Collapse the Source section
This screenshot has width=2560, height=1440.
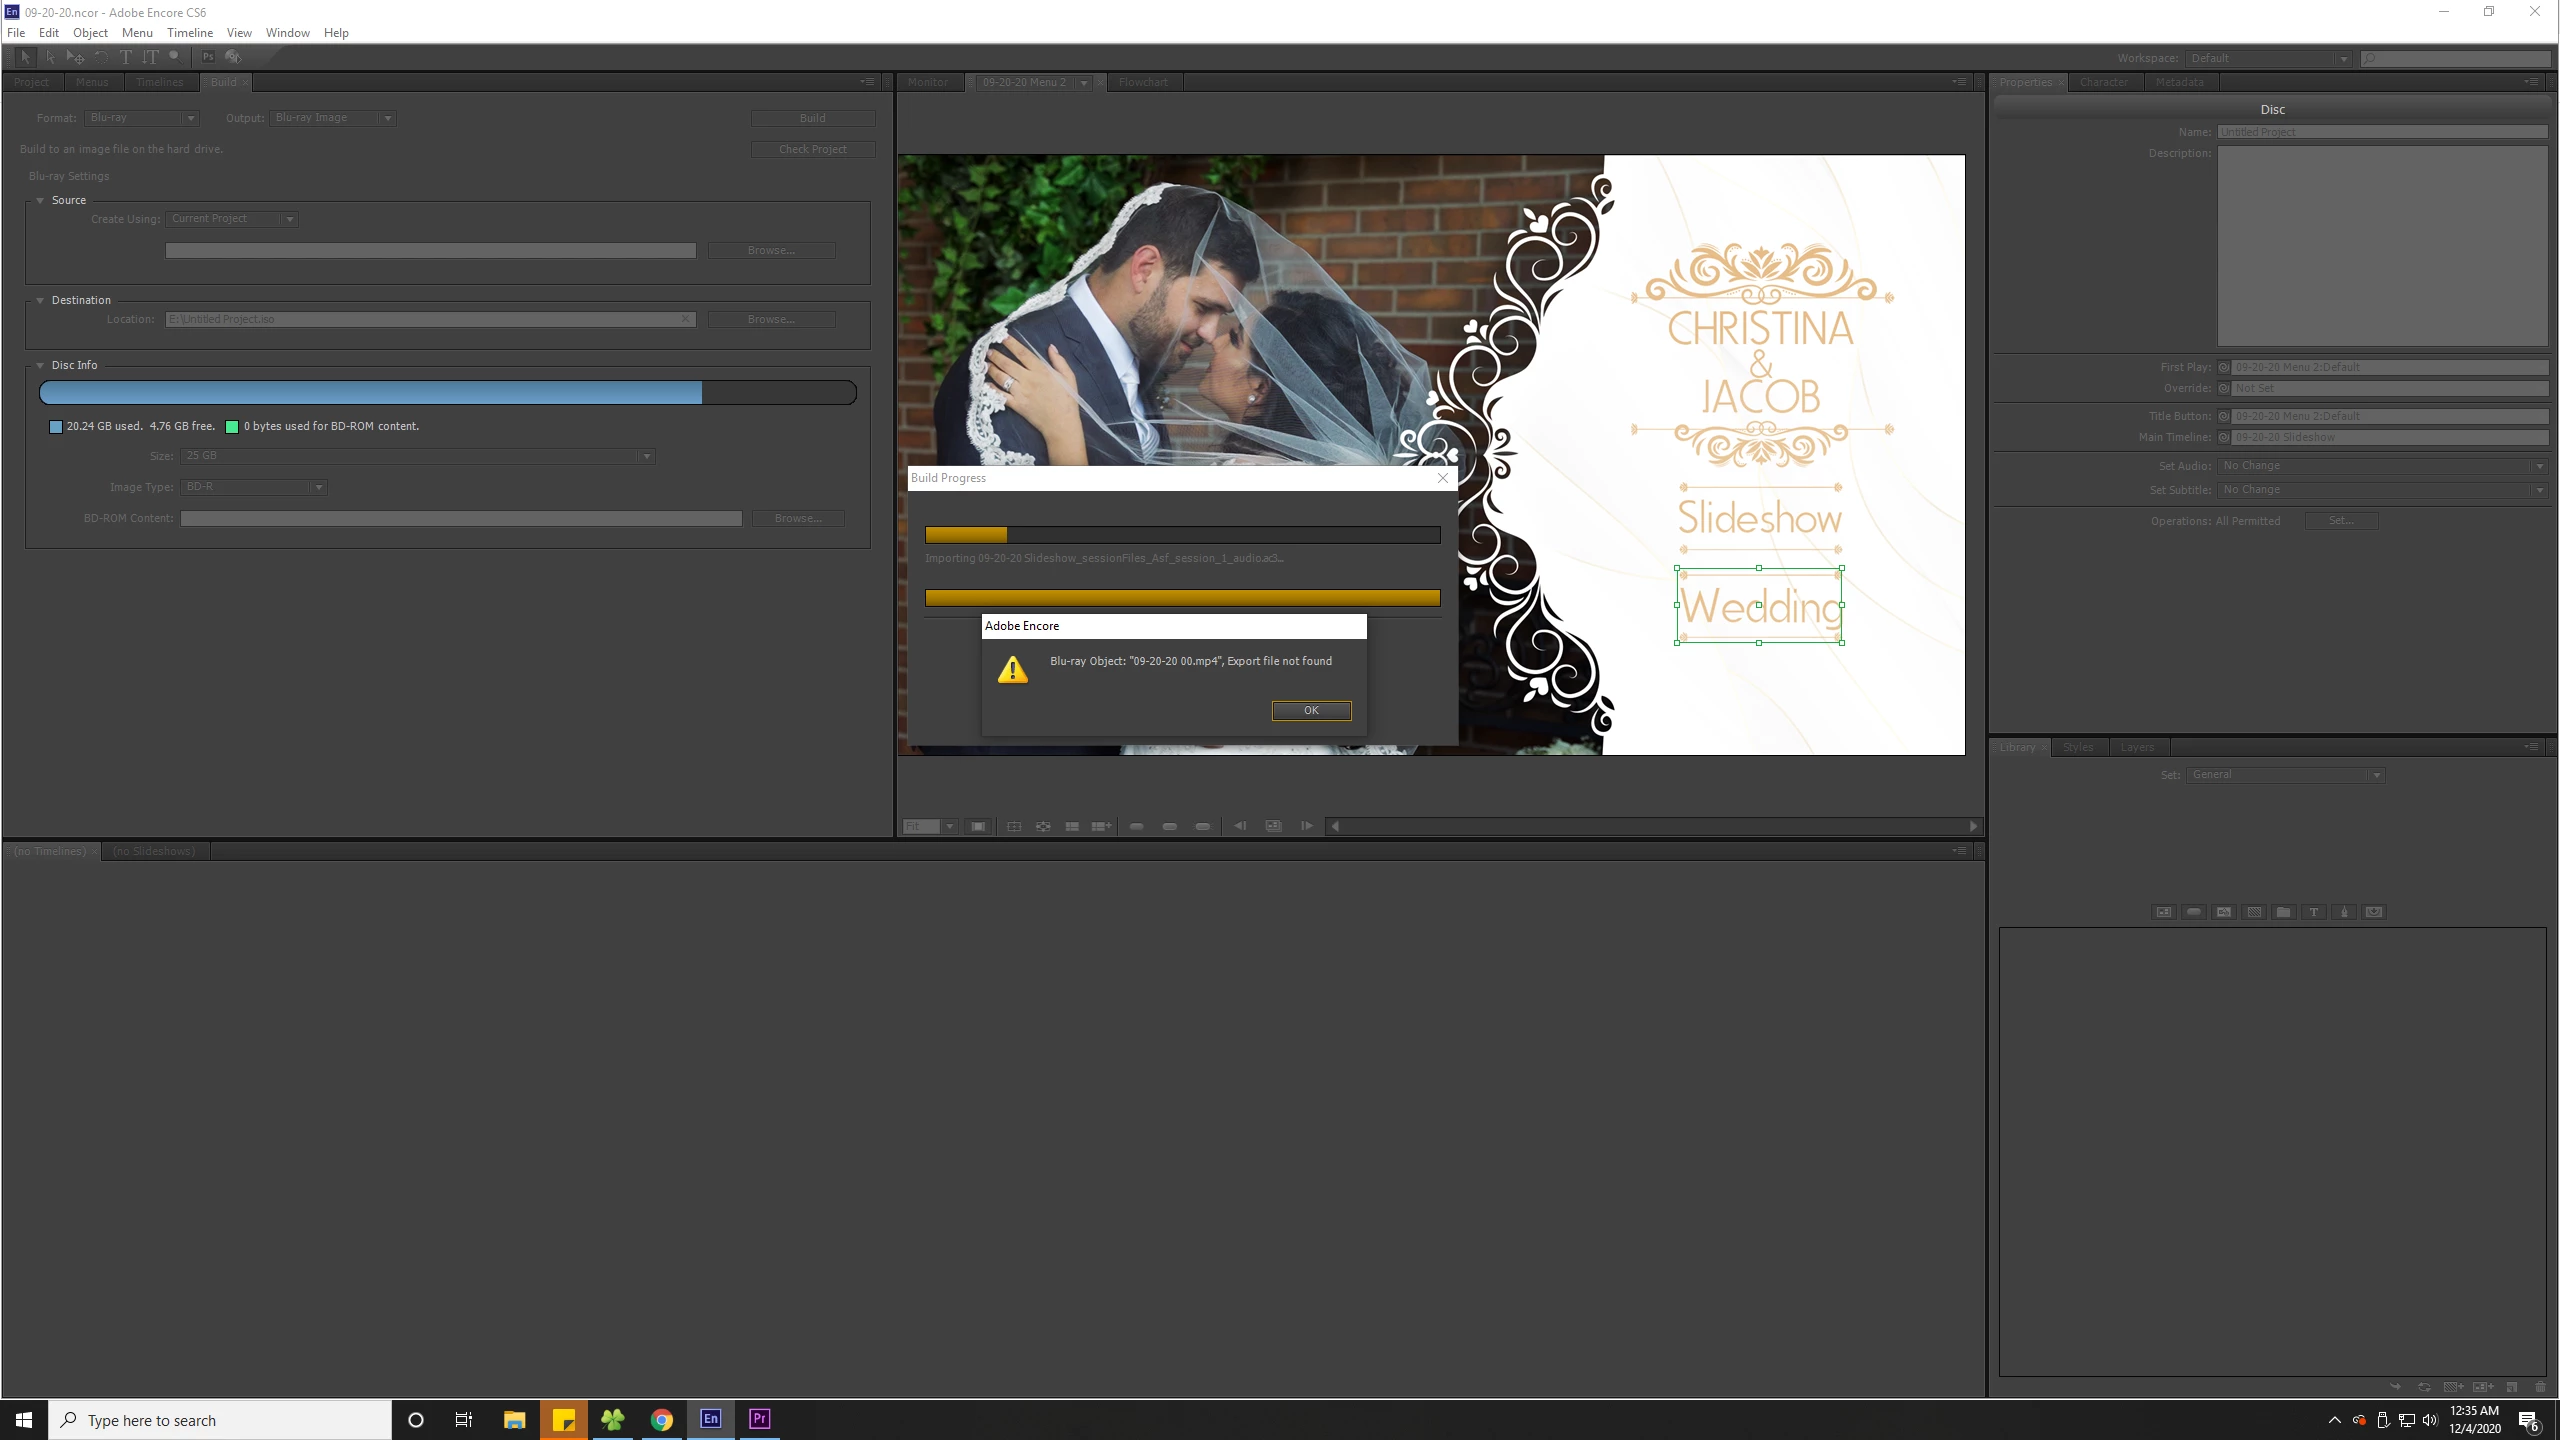(x=40, y=200)
